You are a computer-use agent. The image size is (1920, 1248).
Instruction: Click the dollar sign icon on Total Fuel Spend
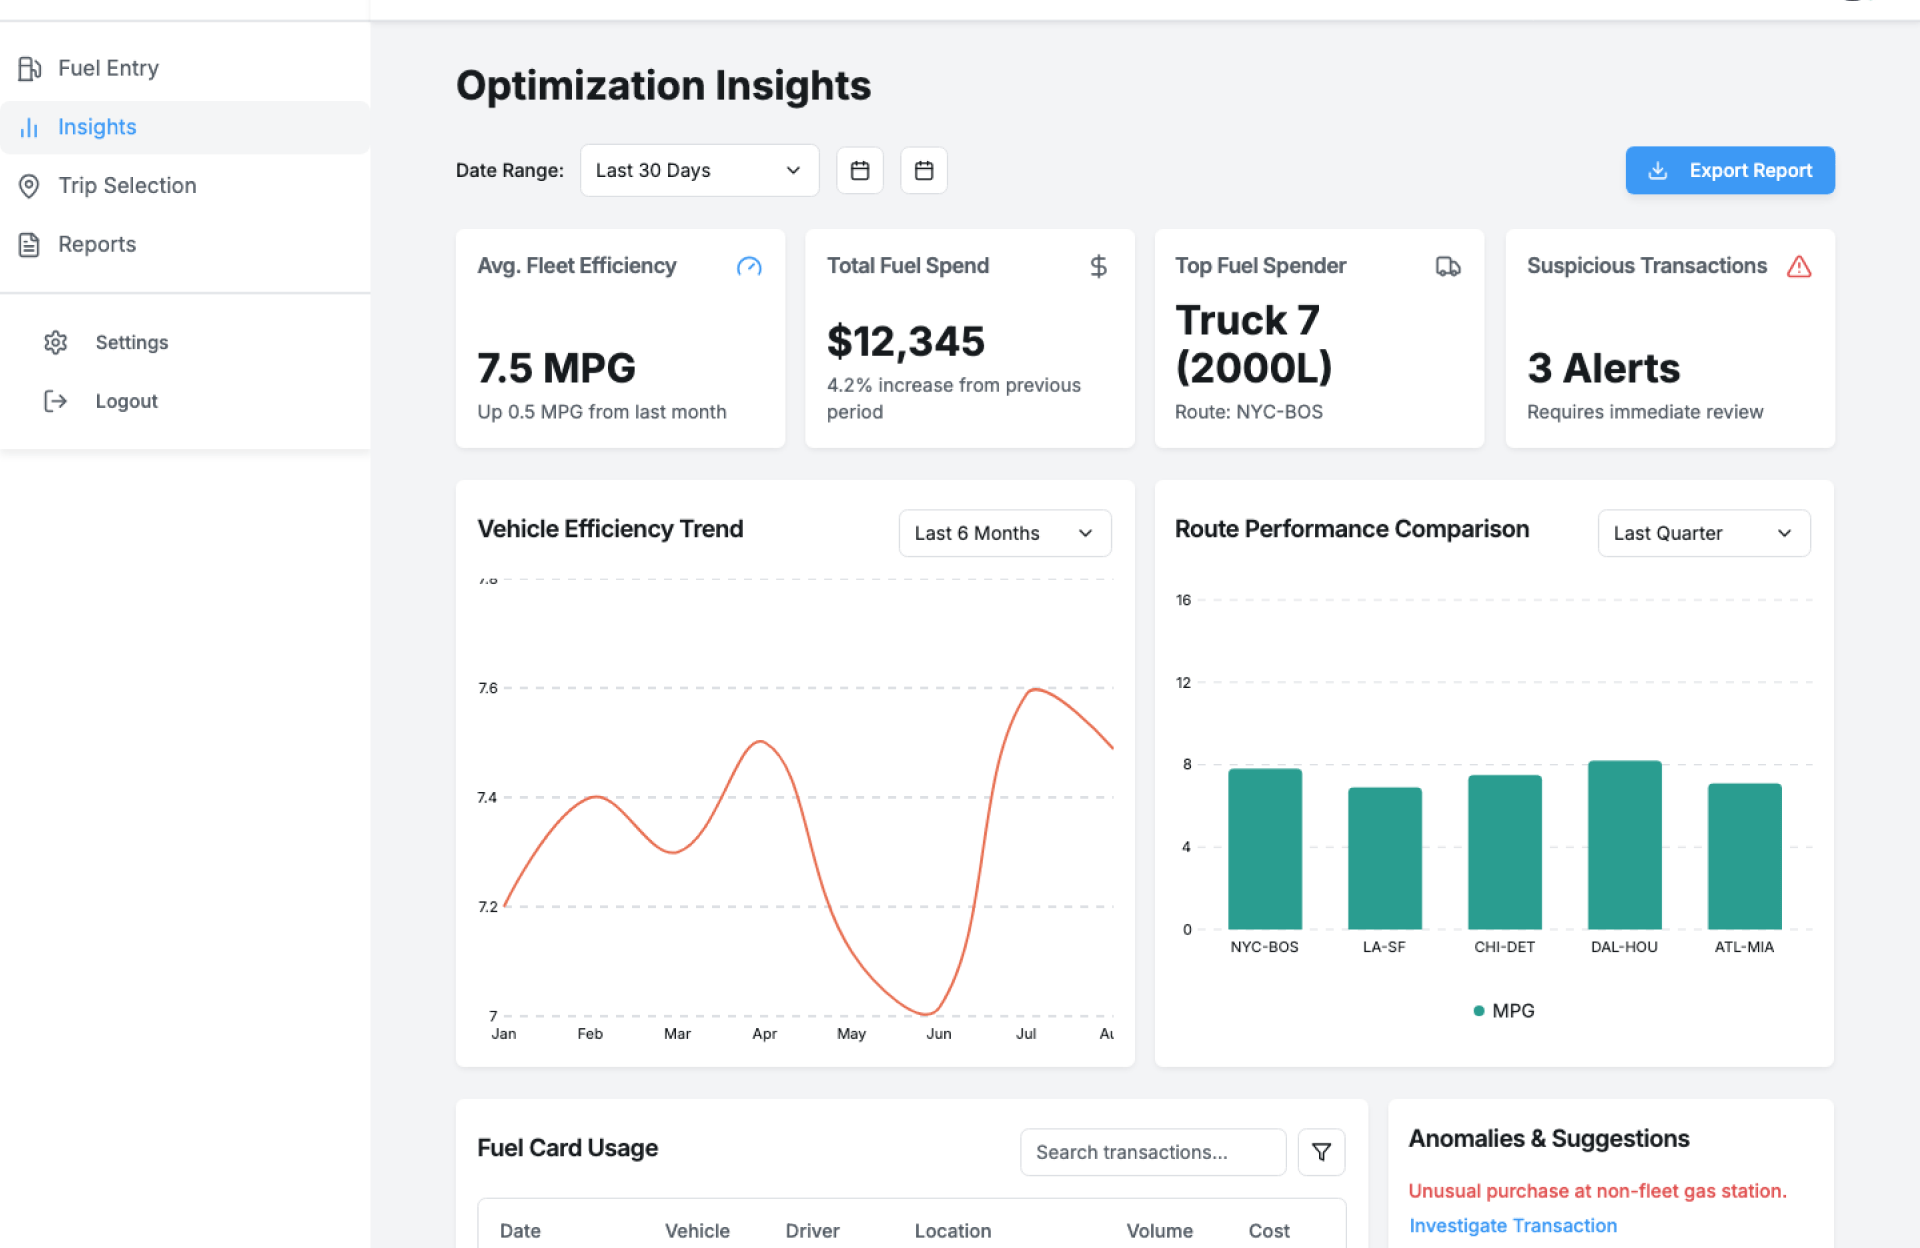tap(1098, 266)
